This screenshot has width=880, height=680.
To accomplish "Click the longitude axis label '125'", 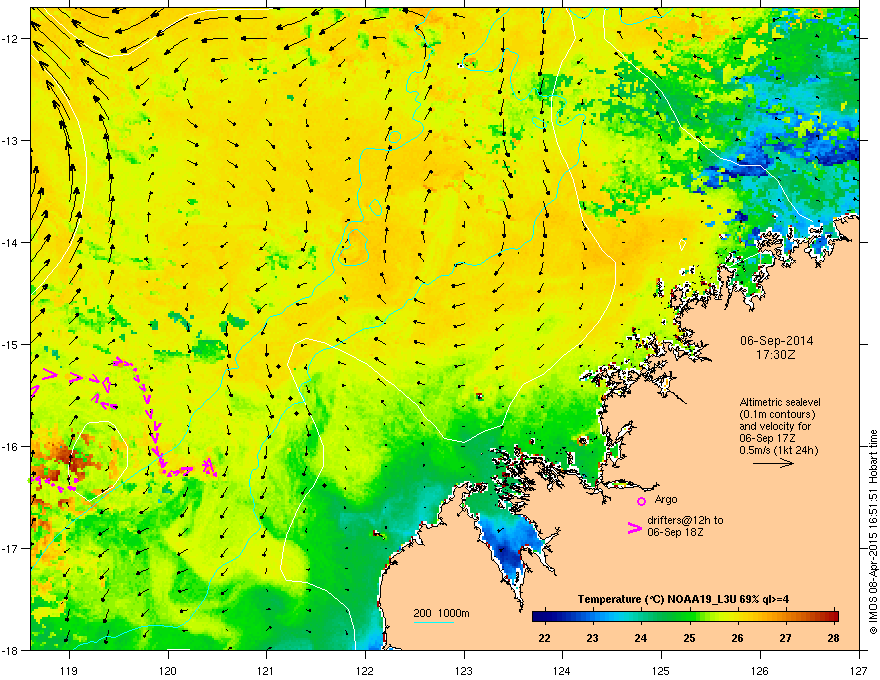I will (661, 670).
